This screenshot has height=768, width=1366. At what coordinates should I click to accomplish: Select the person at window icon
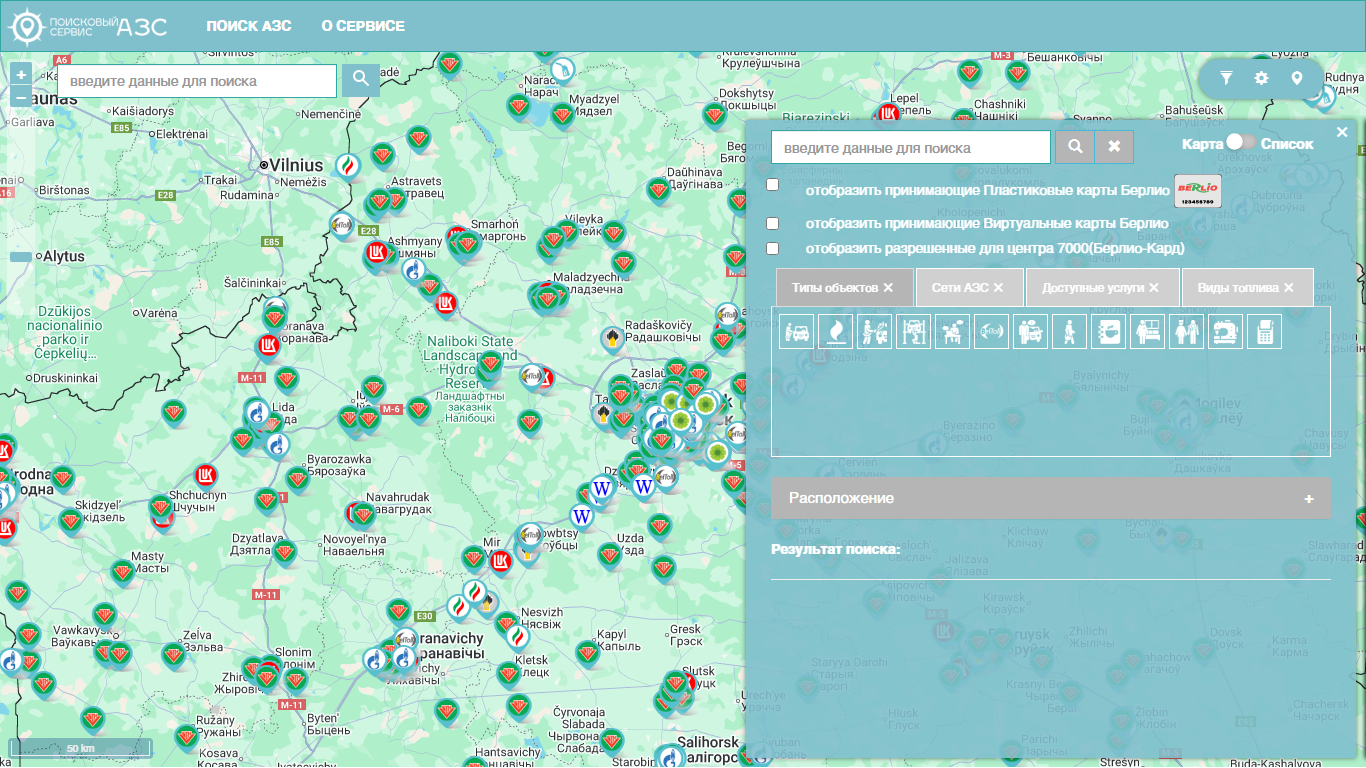coord(1147,331)
